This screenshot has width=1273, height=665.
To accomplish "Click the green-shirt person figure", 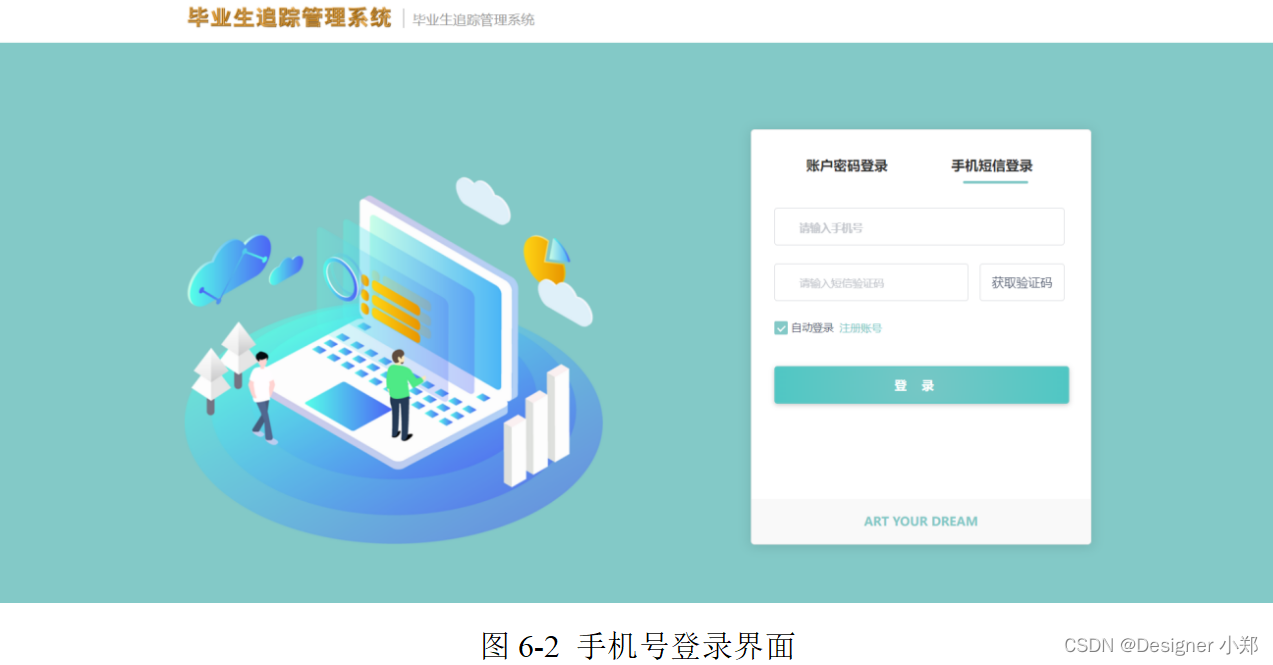I will pyautogui.click(x=401, y=395).
